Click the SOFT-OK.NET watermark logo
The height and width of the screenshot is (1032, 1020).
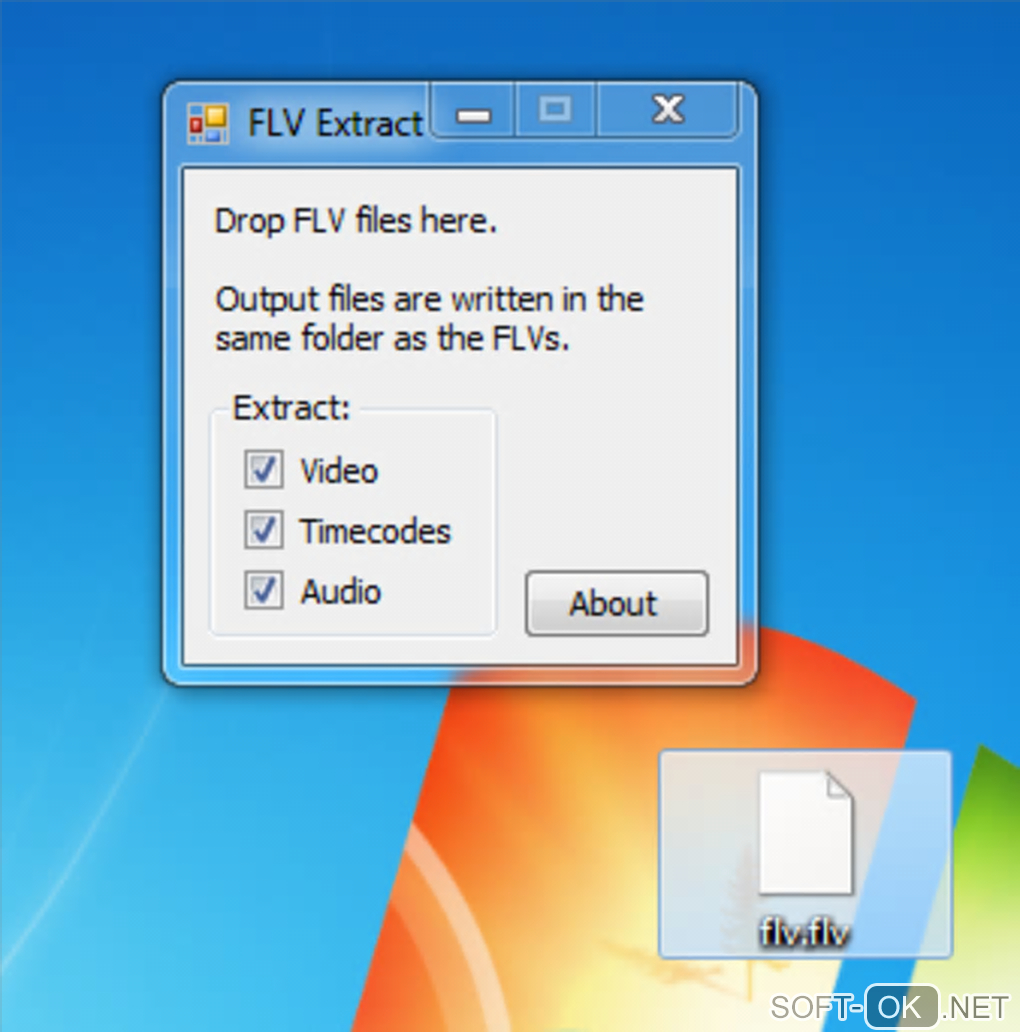890,1006
